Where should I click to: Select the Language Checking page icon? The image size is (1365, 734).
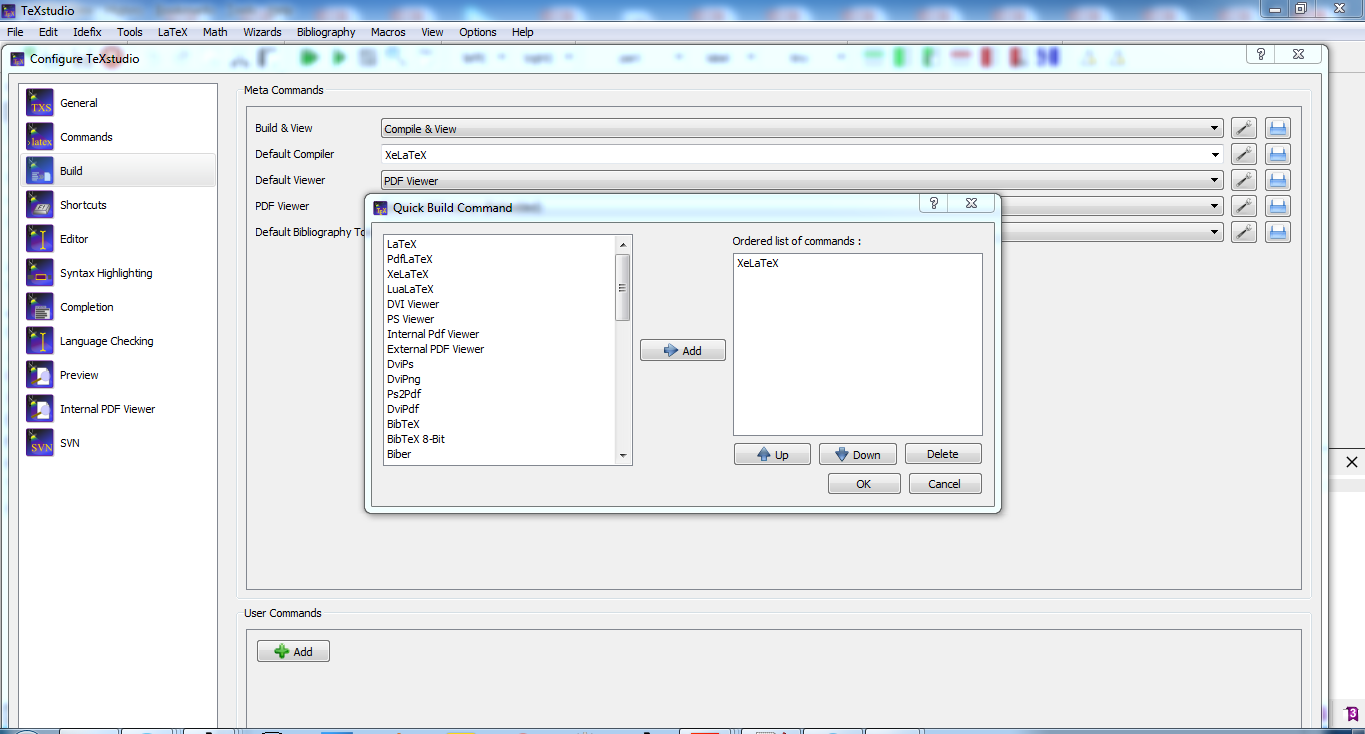point(40,341)
